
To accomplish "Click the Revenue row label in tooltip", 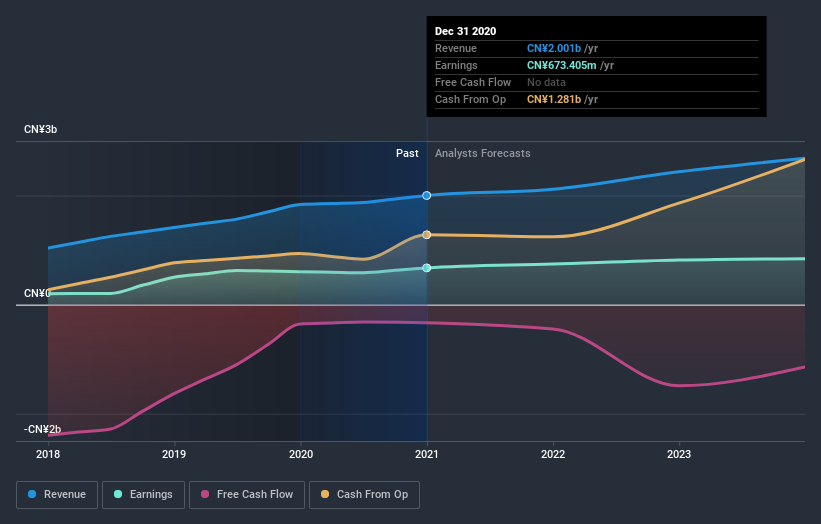I will click(x=456, y=48).
